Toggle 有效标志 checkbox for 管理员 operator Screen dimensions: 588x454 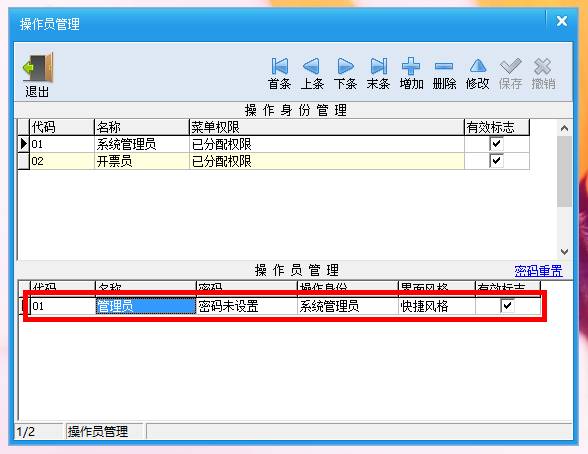[x=507, y=306]
